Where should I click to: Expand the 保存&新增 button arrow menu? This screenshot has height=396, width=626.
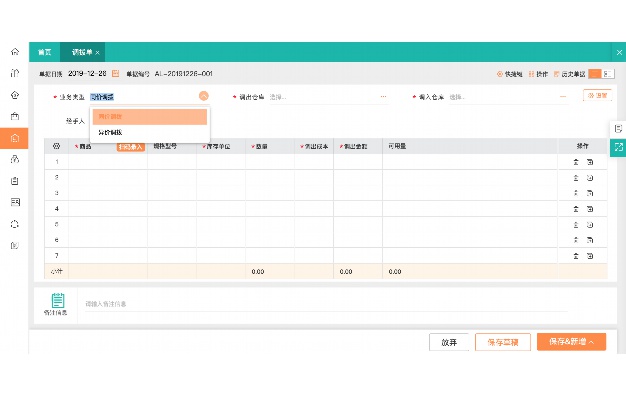[x=591, y=342]
